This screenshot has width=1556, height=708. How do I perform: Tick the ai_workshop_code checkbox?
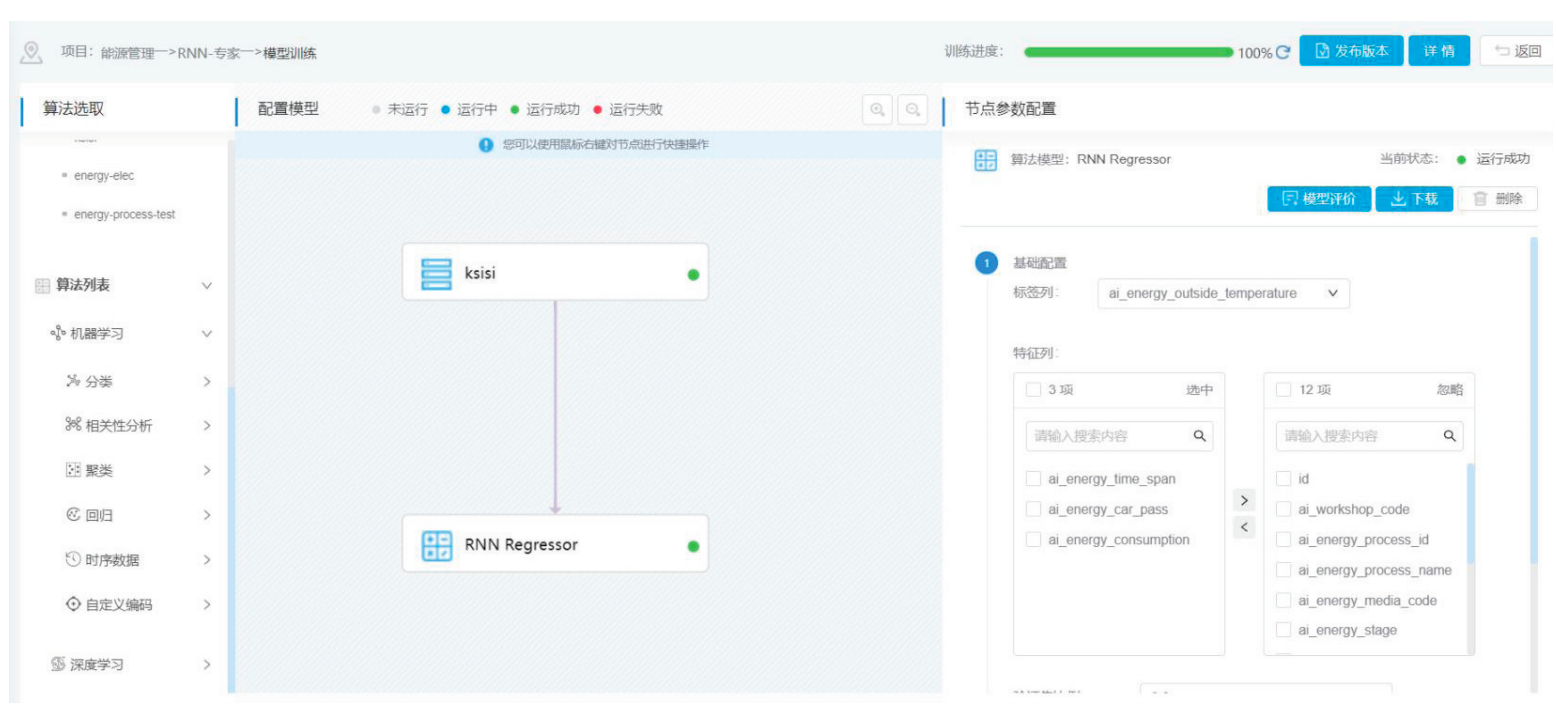1284,510
